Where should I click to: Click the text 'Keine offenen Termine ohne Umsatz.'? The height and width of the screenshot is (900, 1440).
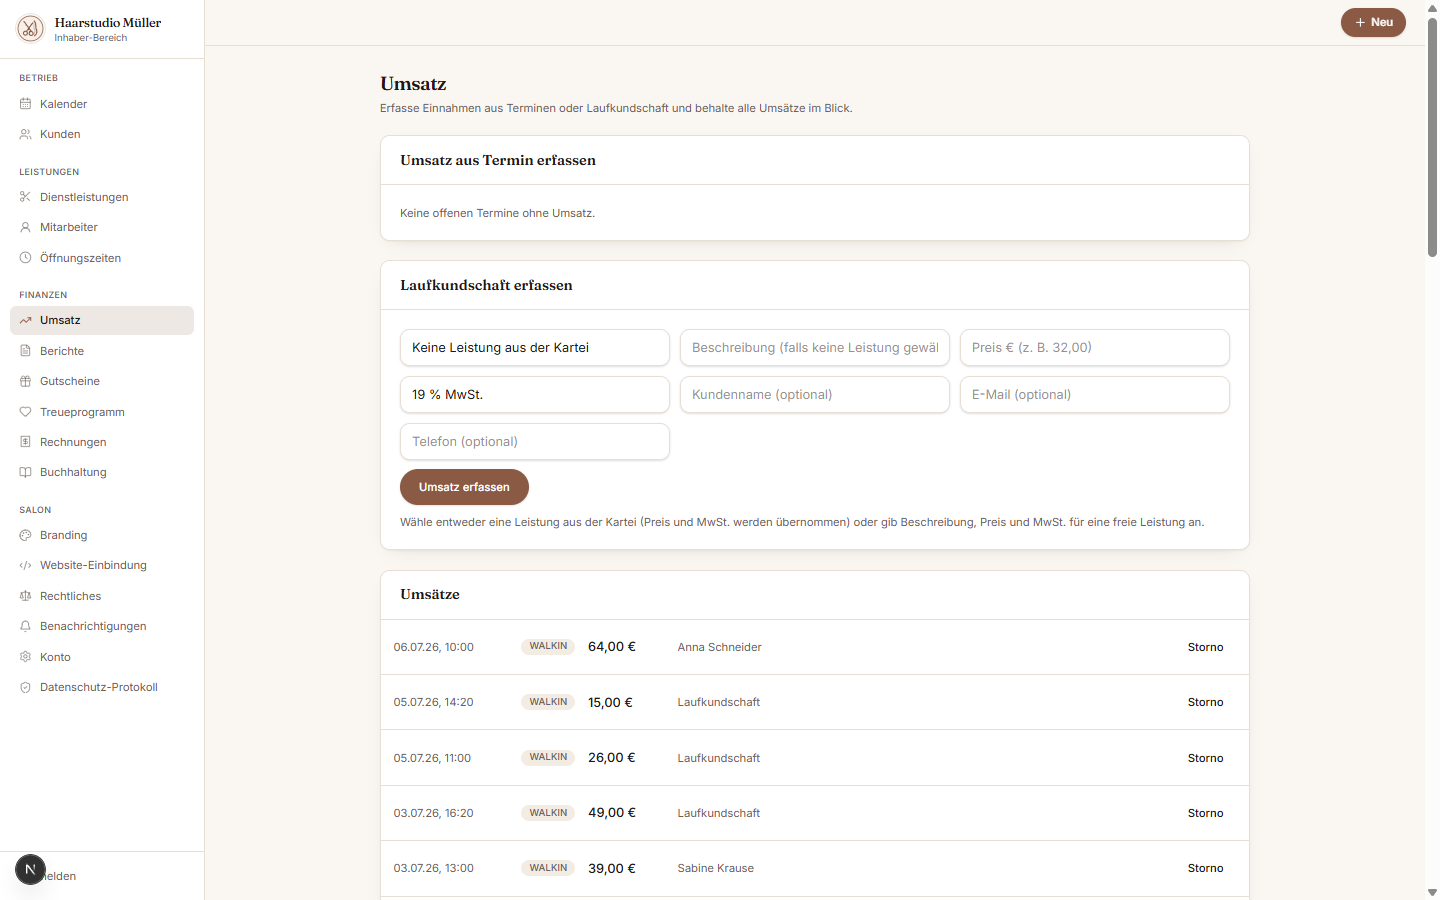(497, 213)
